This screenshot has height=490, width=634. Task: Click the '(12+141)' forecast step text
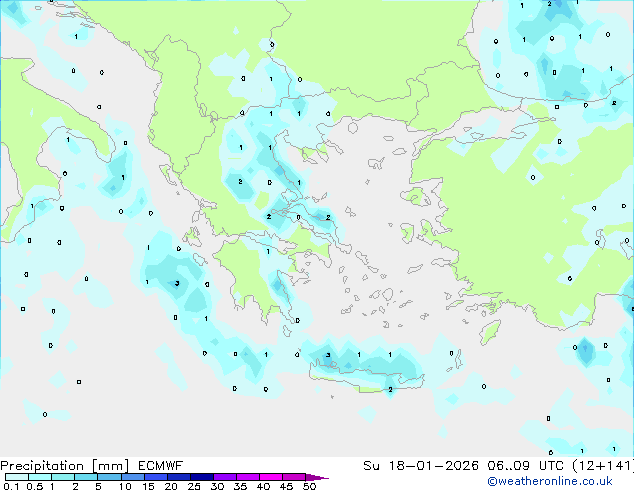pos(603,465)
